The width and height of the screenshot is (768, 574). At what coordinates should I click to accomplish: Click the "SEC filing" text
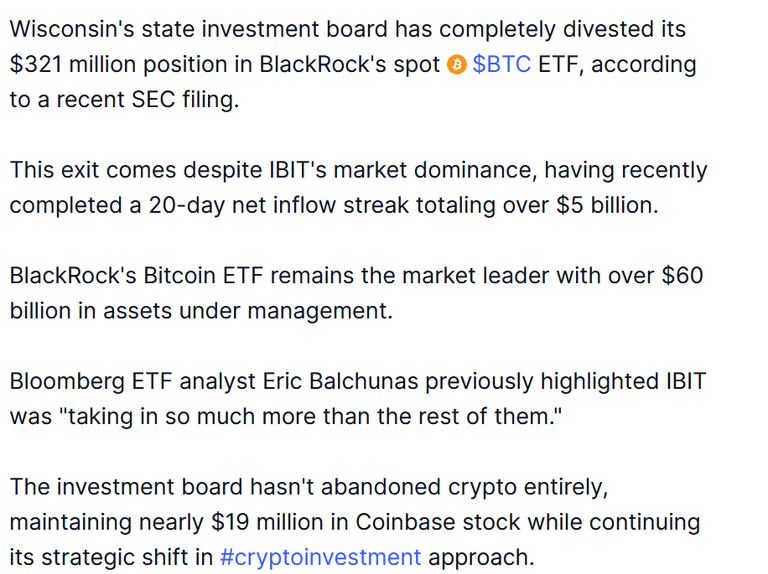point(185,99)
